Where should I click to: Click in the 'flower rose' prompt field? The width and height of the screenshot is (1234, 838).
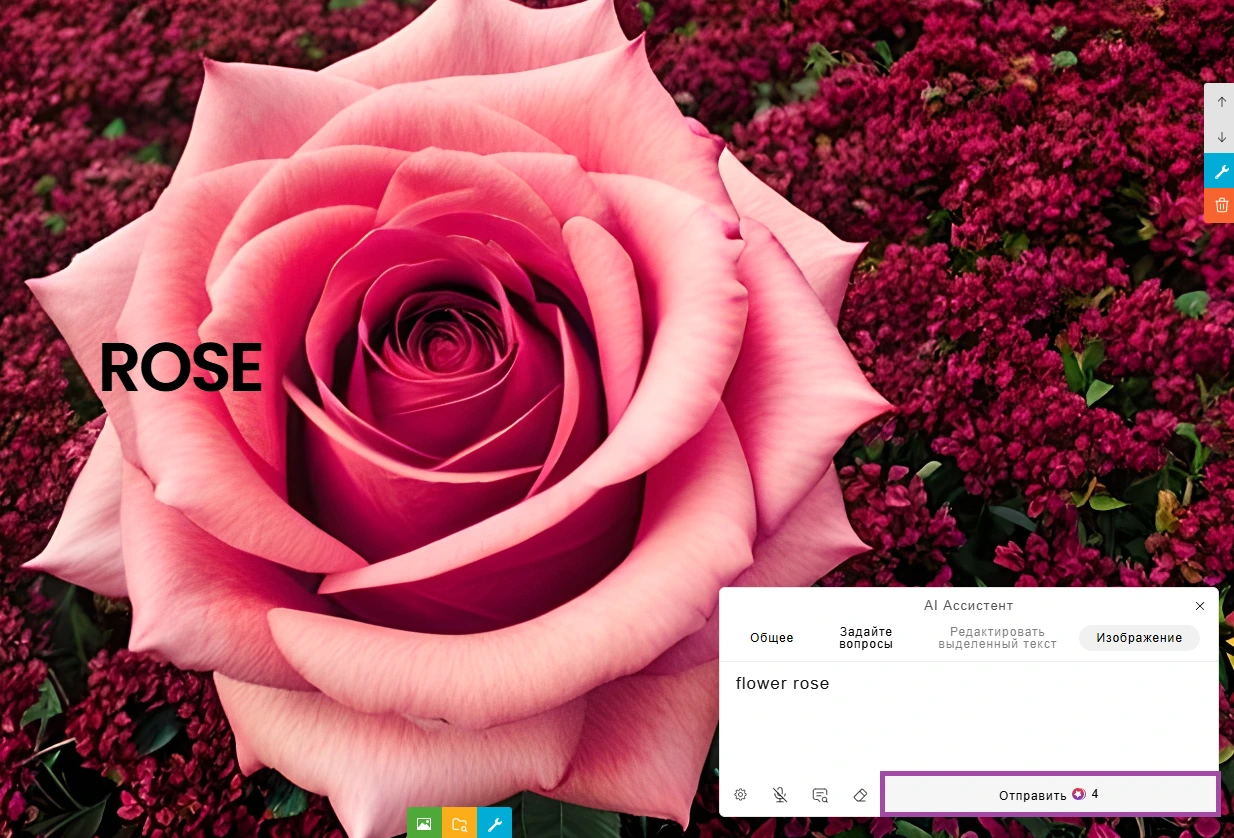pyautogui.click(x=969, y=716)
